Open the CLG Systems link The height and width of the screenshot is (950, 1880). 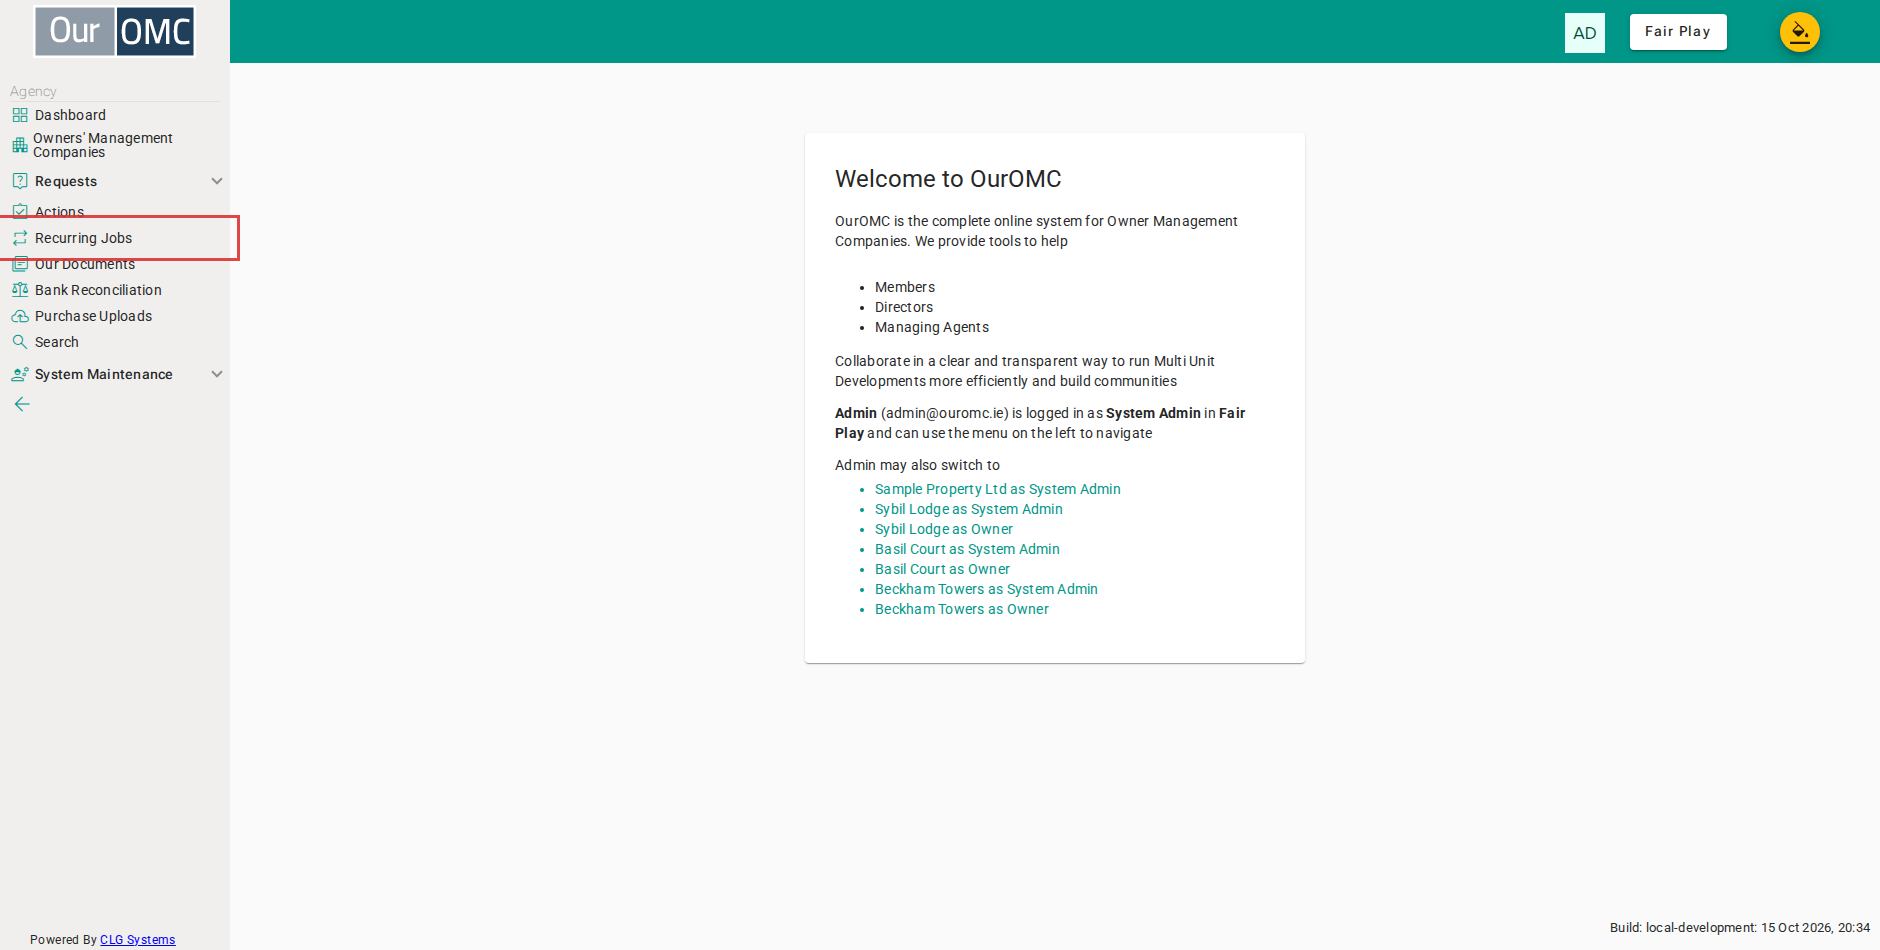tap(137, 940)
